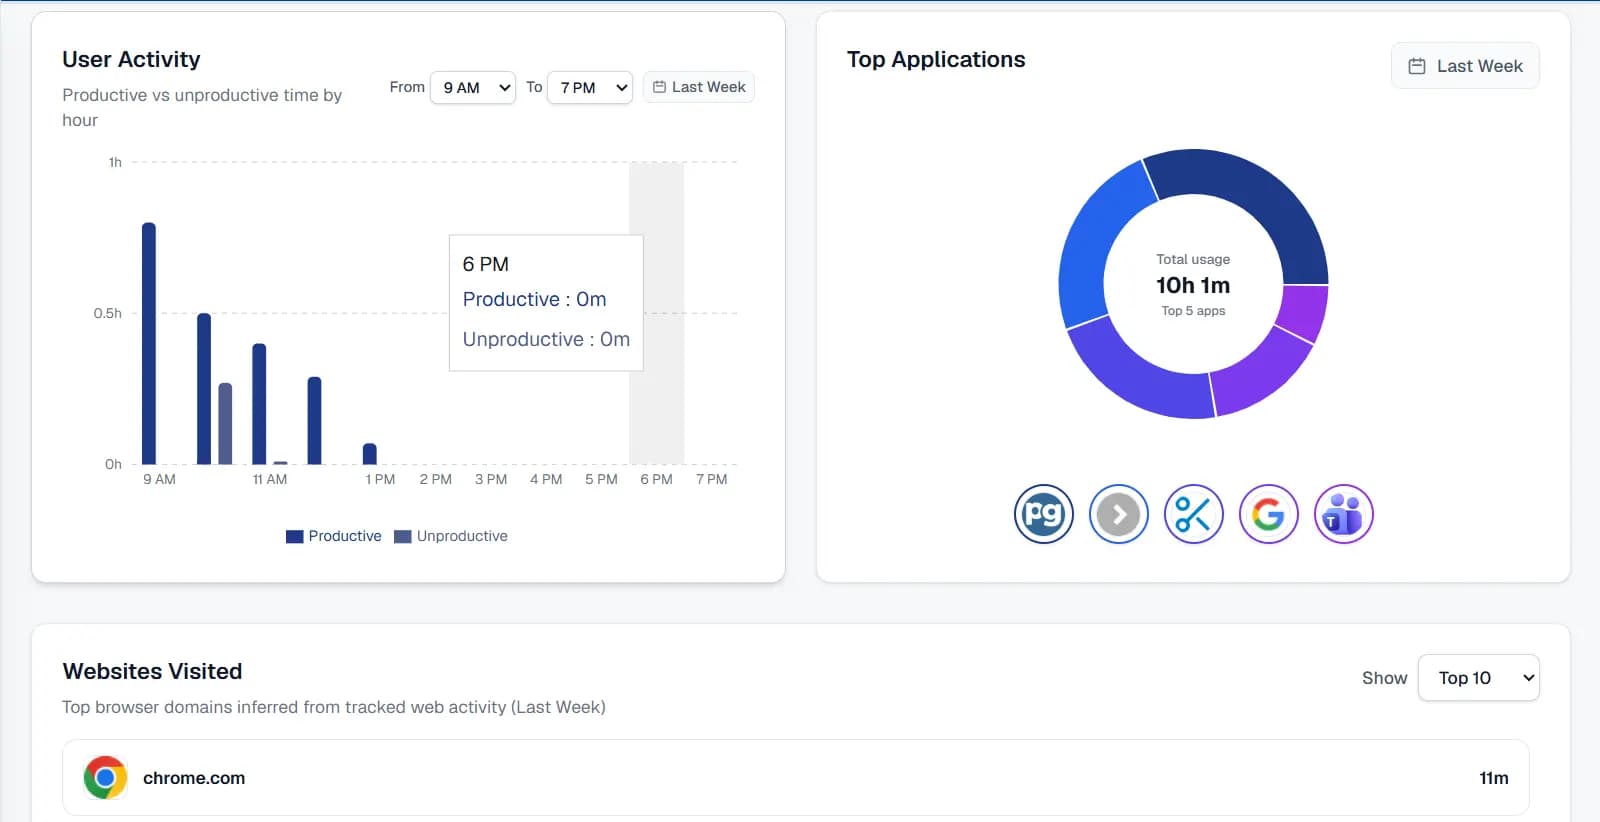Image resolution: width=1600 pixels, height=822 pixels.
Task: Click Last Week button in User Activity
Action: [x=699, y=87]
